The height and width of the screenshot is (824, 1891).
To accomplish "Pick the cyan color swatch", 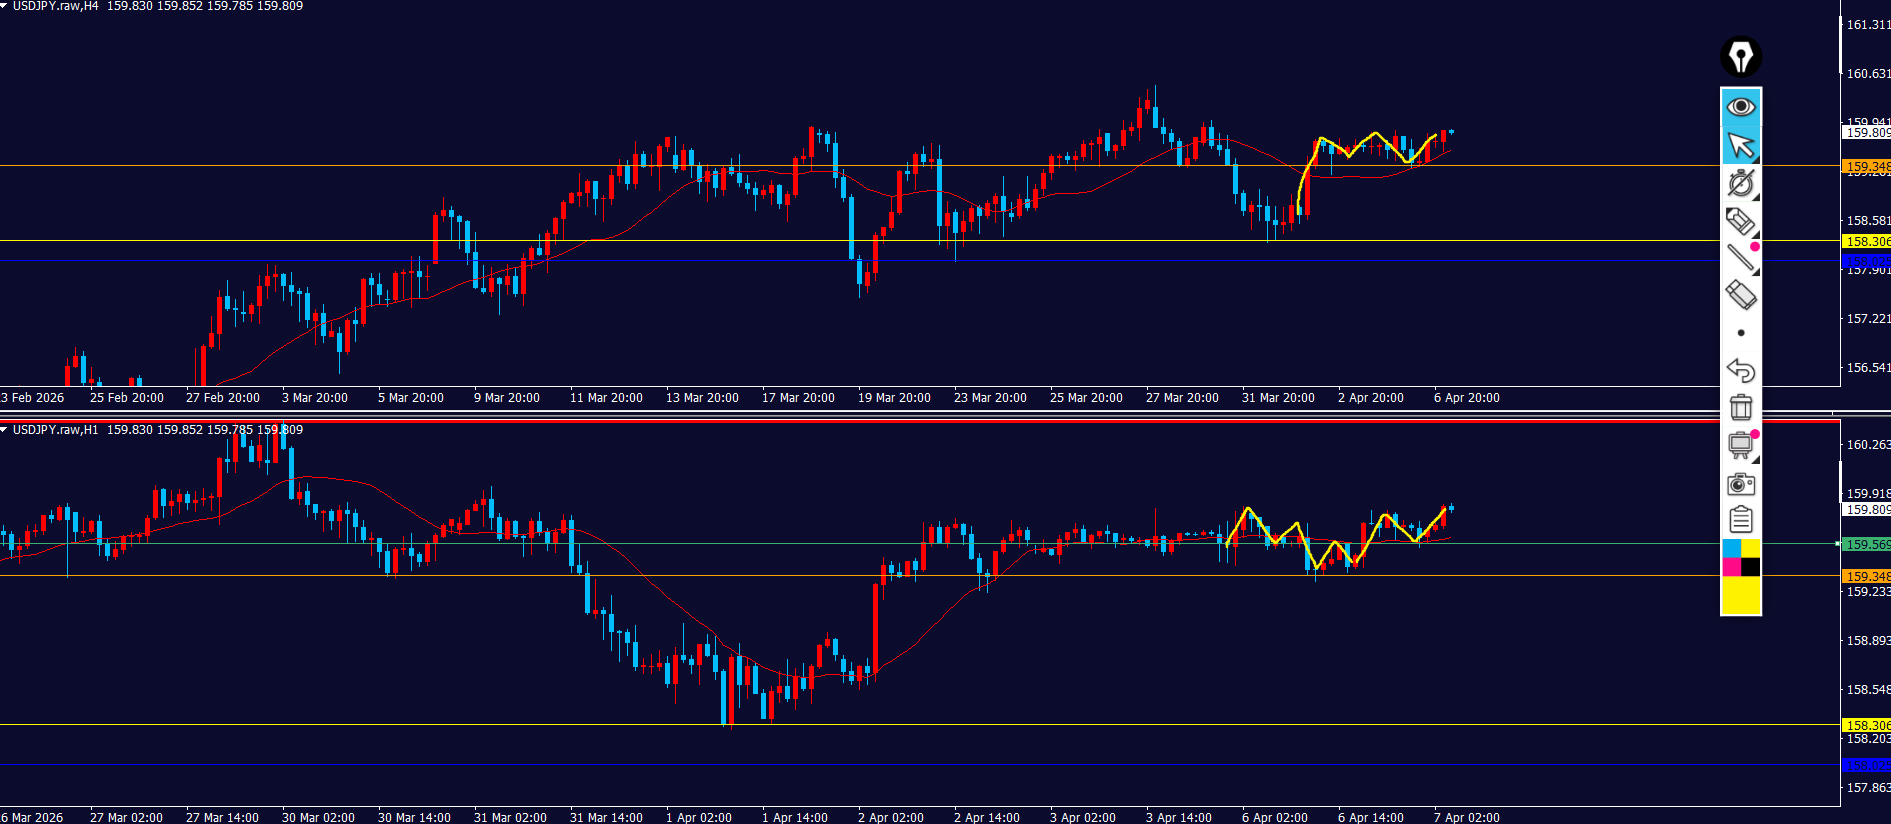I will pos(1731,548).
